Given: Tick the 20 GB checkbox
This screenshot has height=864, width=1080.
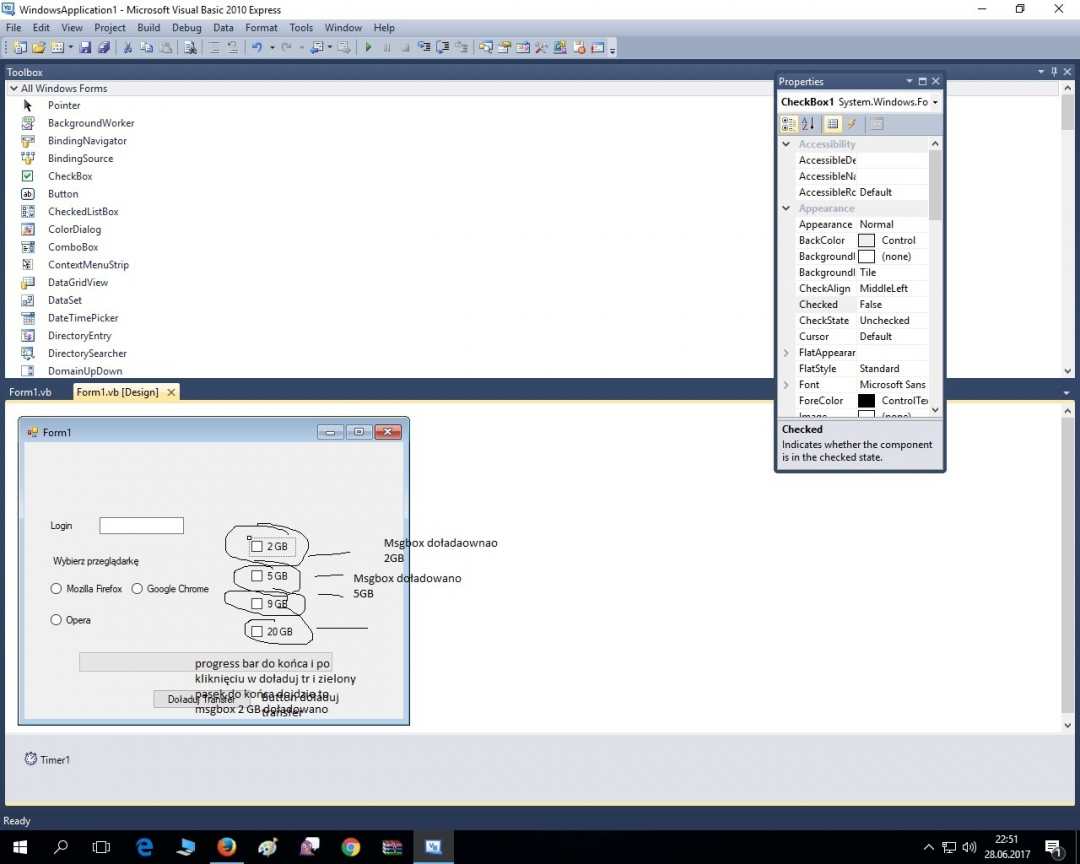Looking at the screenshot, I should click(x=257, y=632).
